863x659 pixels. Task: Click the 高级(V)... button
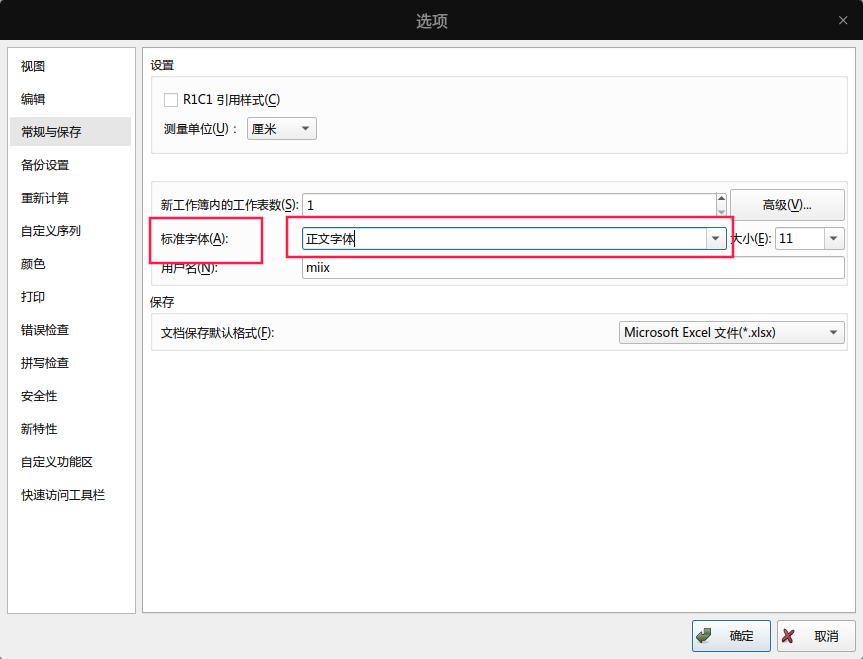787,205
